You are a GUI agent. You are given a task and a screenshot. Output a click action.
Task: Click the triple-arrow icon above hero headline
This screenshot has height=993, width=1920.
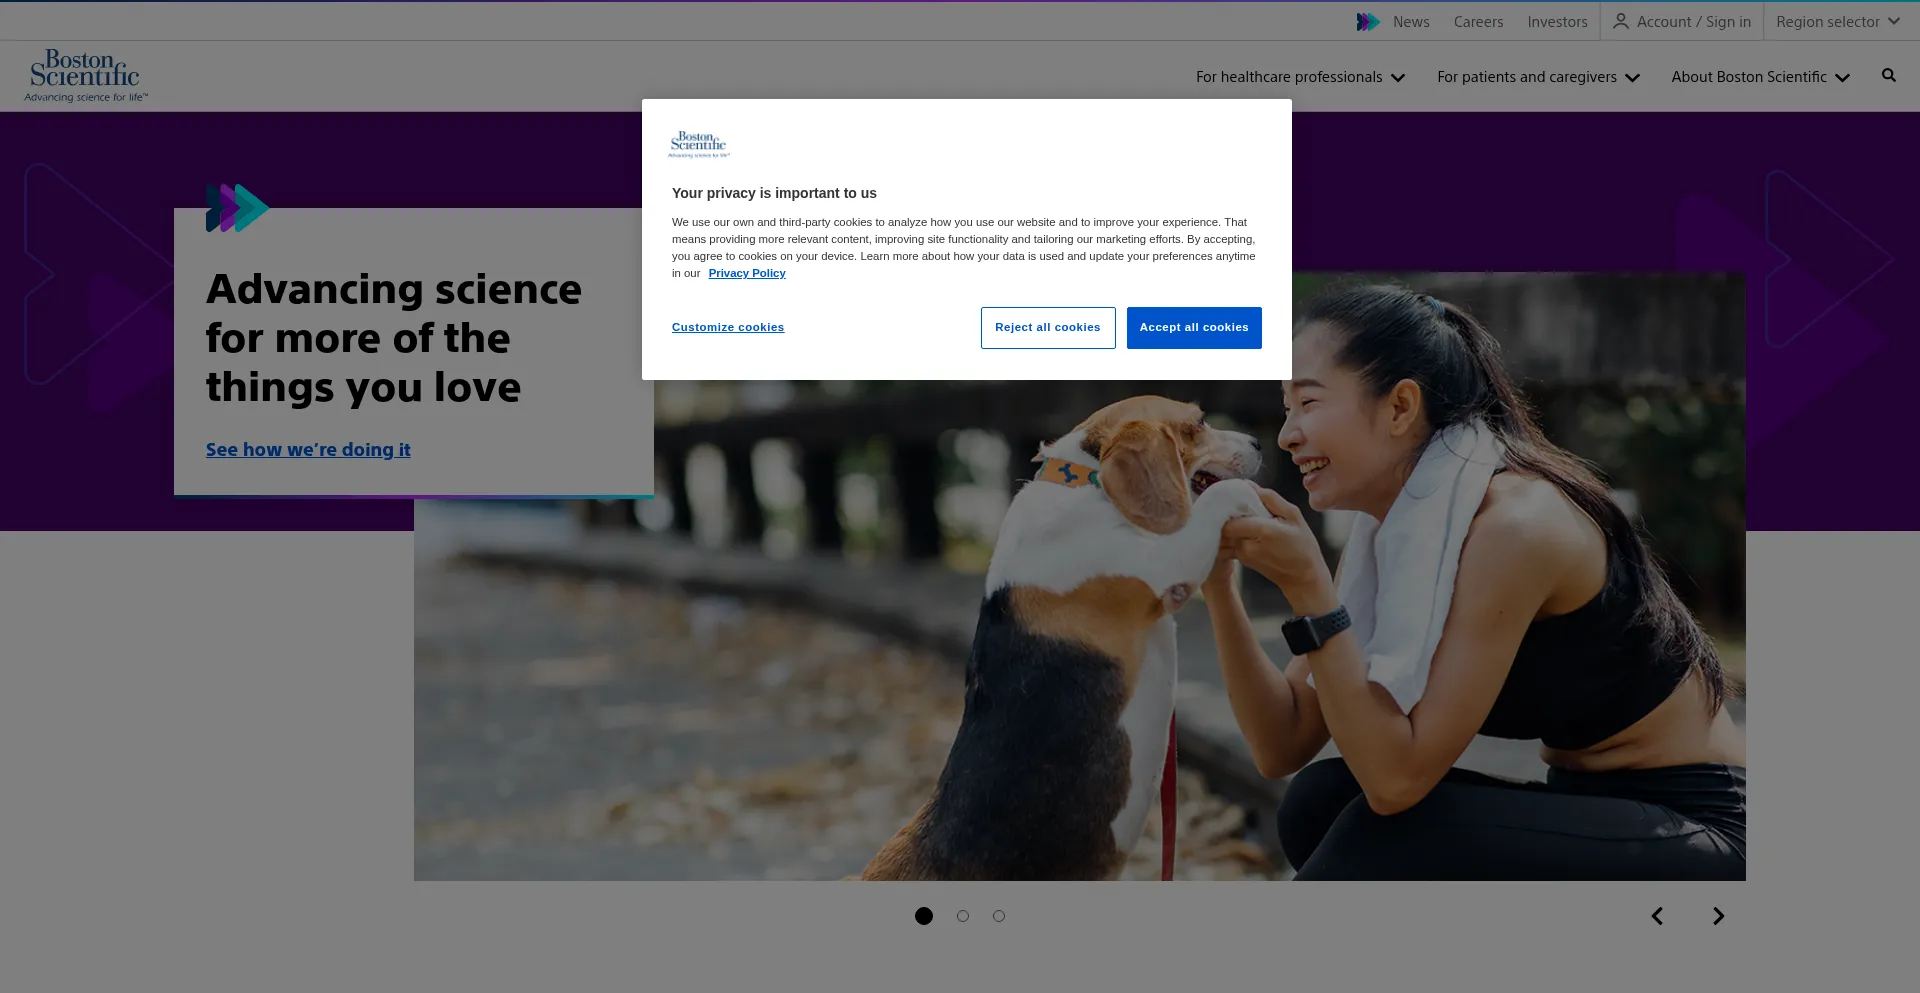(x=237, y=208)
